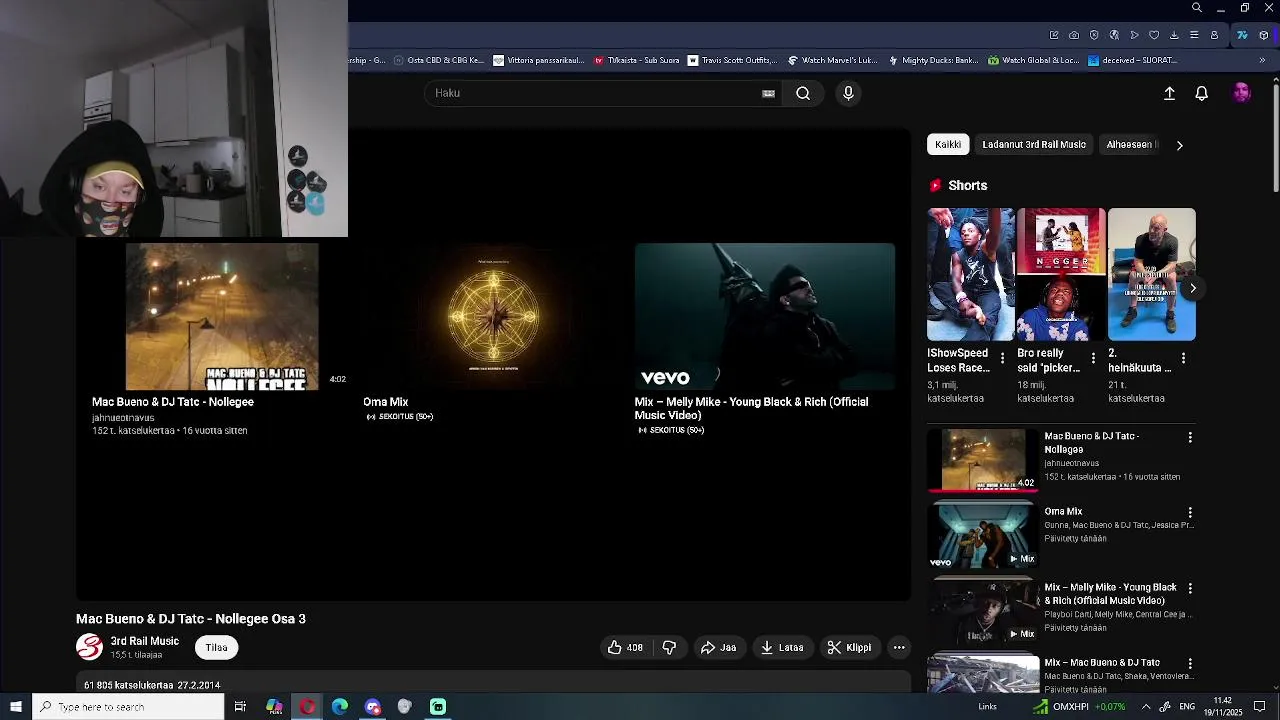Switch to Opera on the taskbar
1280x720 pixels.
tap(307, 707)
